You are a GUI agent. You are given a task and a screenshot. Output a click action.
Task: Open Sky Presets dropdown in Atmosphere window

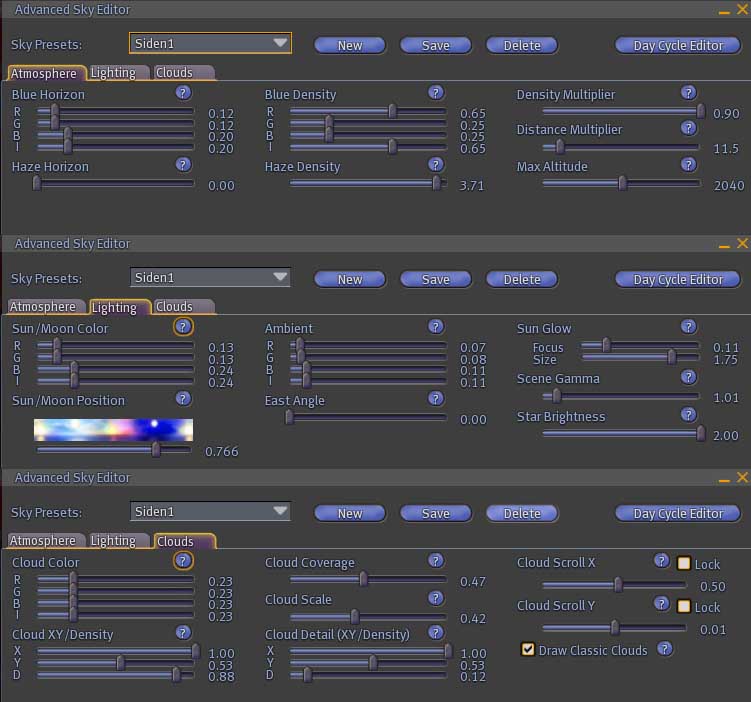click(x=210, y=44)
